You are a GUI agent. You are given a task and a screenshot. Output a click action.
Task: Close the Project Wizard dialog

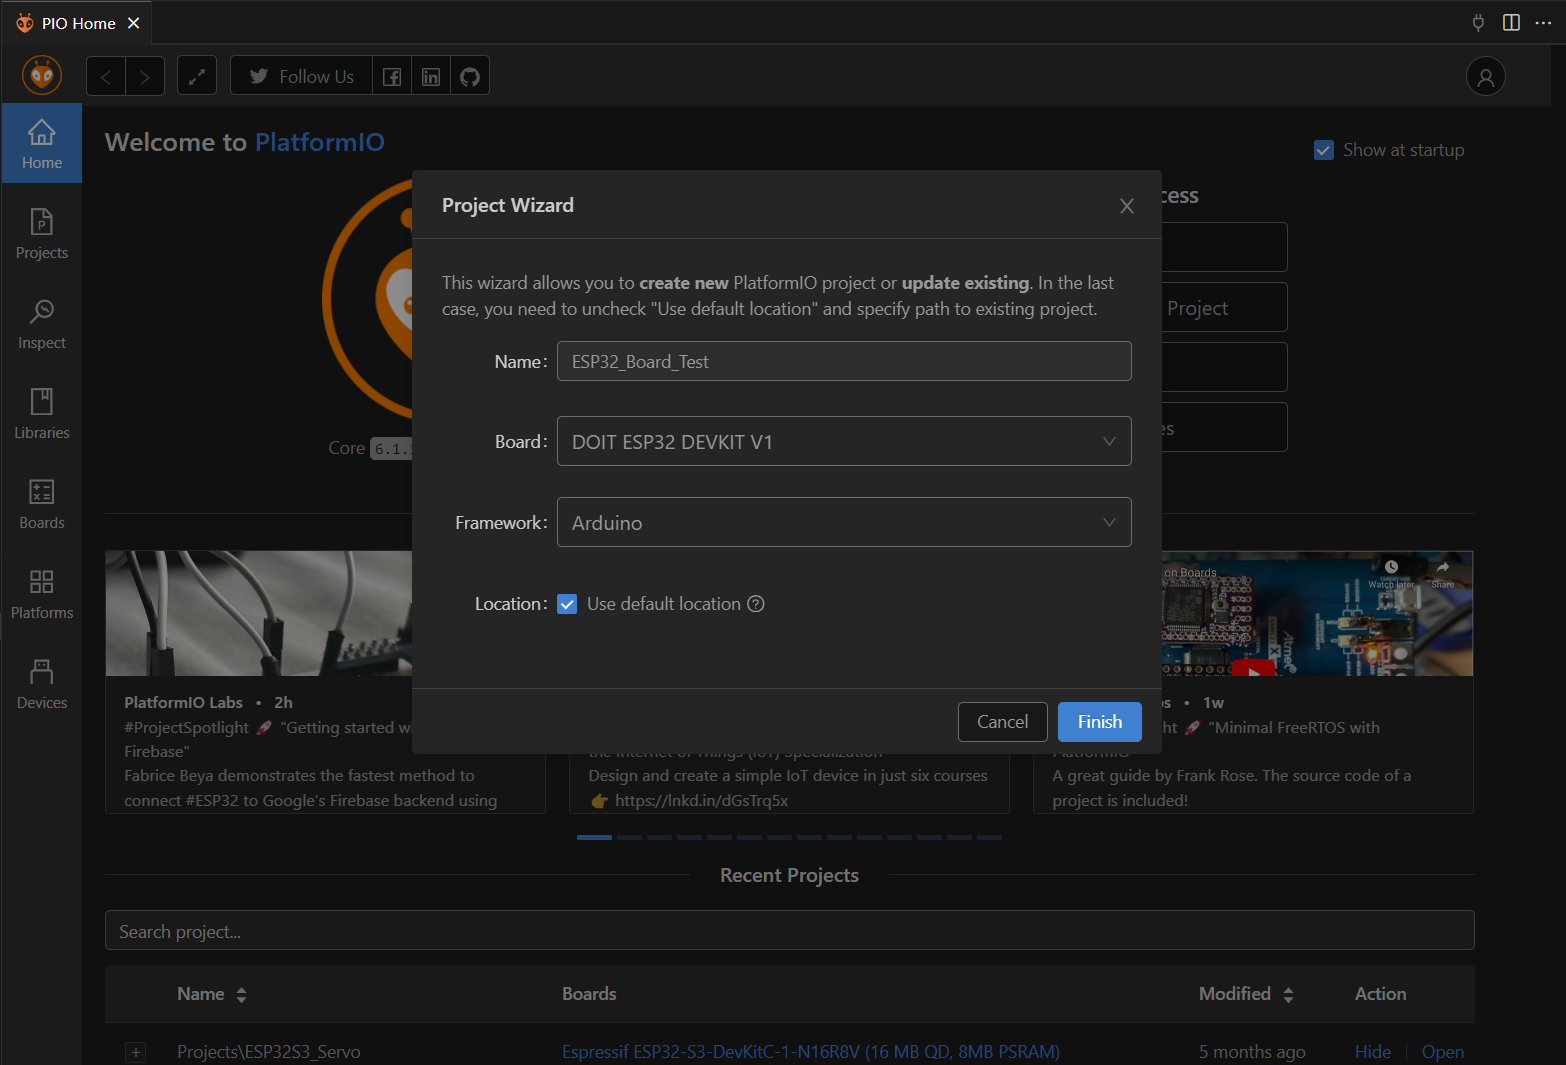pyautogui.click(x=1127, y=206)
